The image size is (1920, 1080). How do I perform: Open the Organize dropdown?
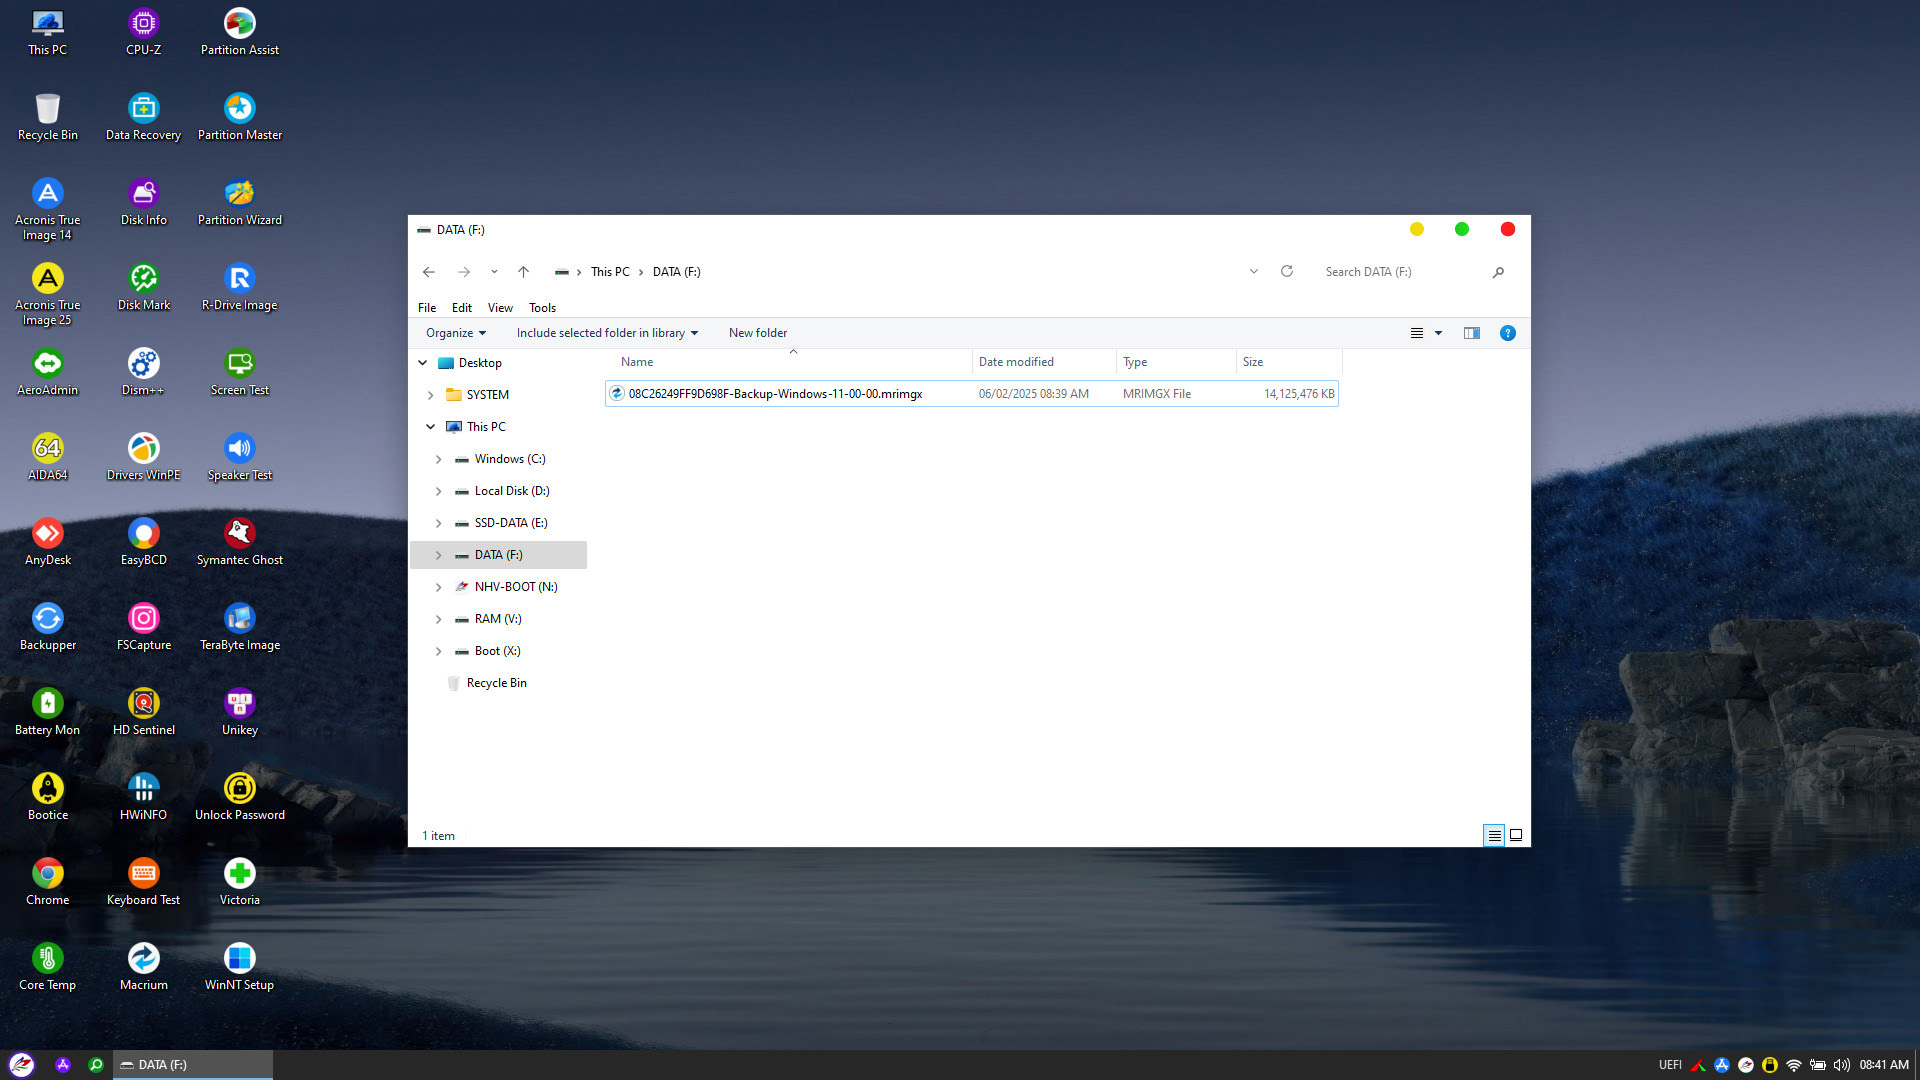(x=455, y=333)
